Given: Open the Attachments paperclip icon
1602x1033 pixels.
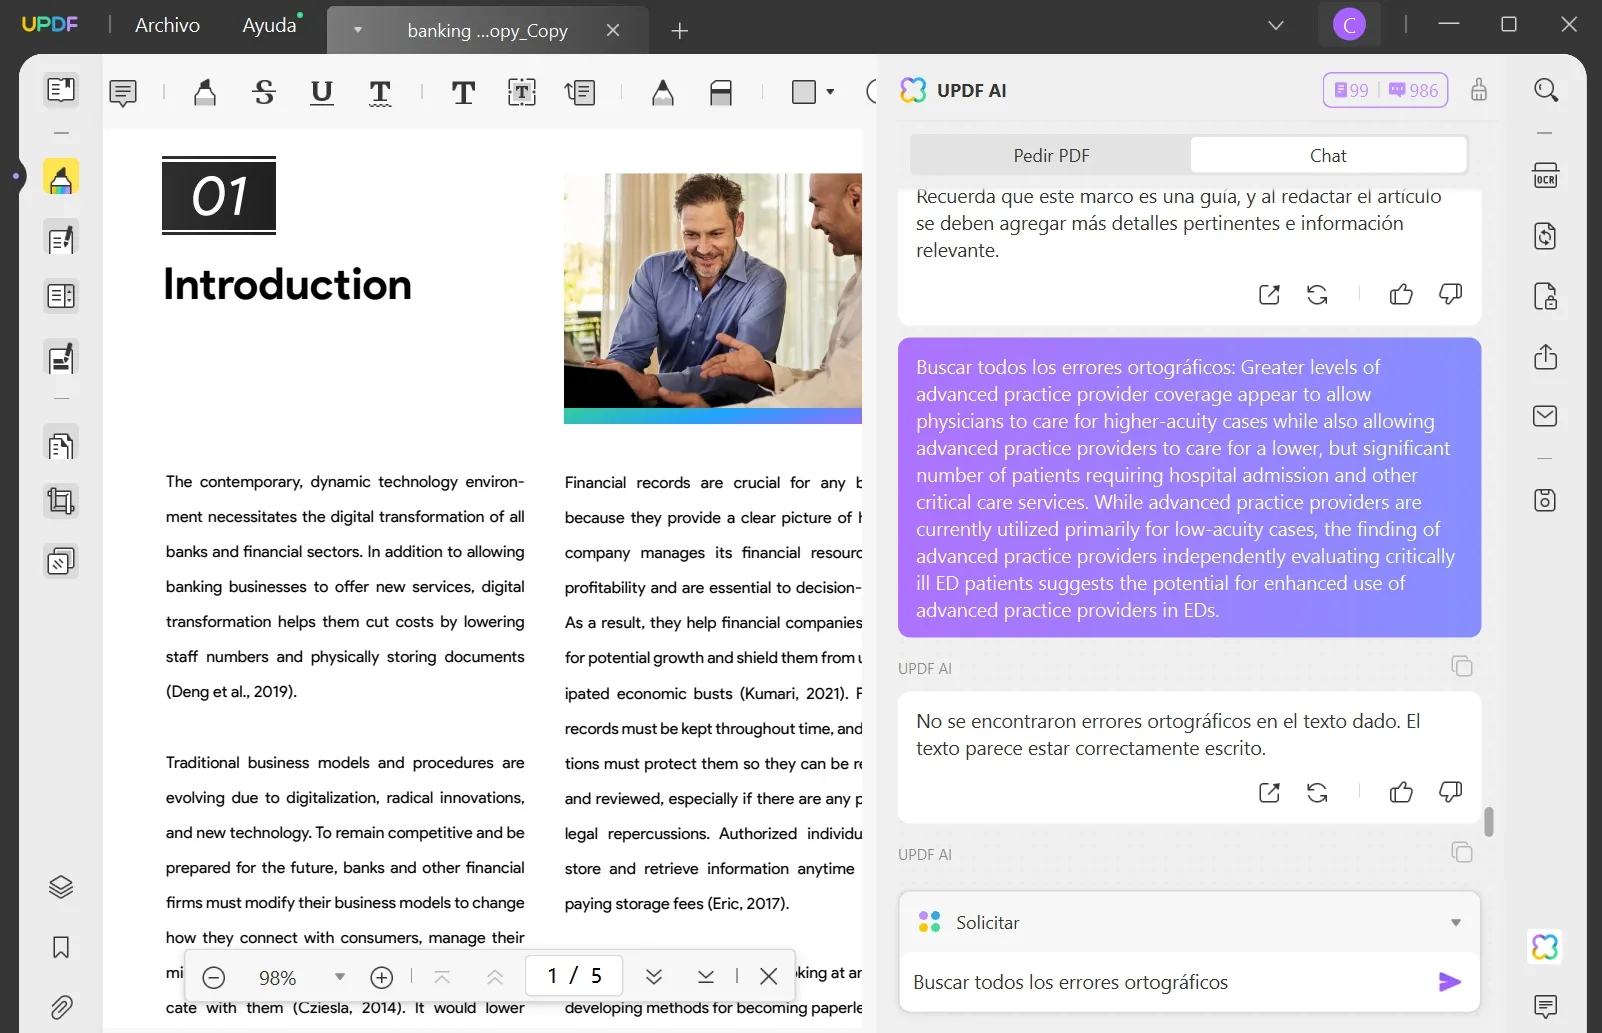Looking at the screenshot, I should tap(61, 1007).
